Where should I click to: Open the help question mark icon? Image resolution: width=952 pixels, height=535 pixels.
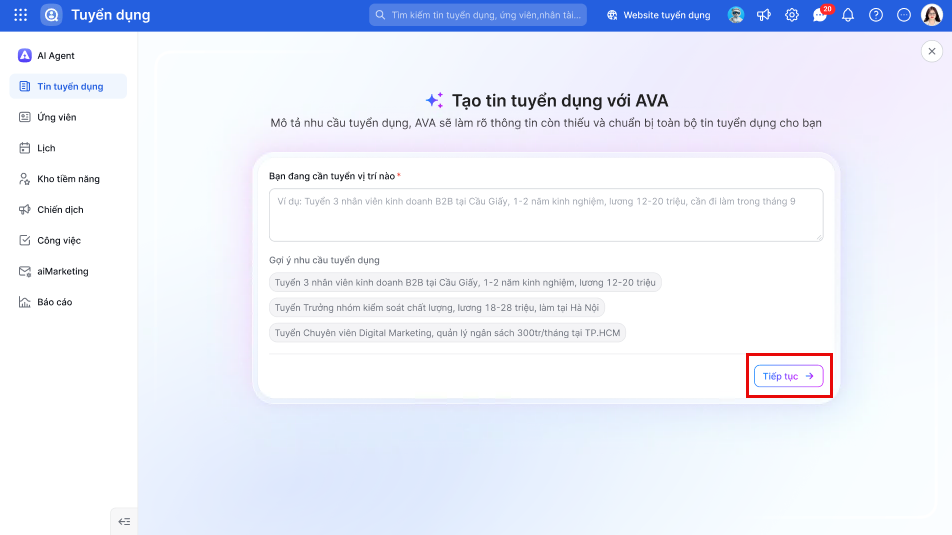pyautogui.click(x=876, y=15)
